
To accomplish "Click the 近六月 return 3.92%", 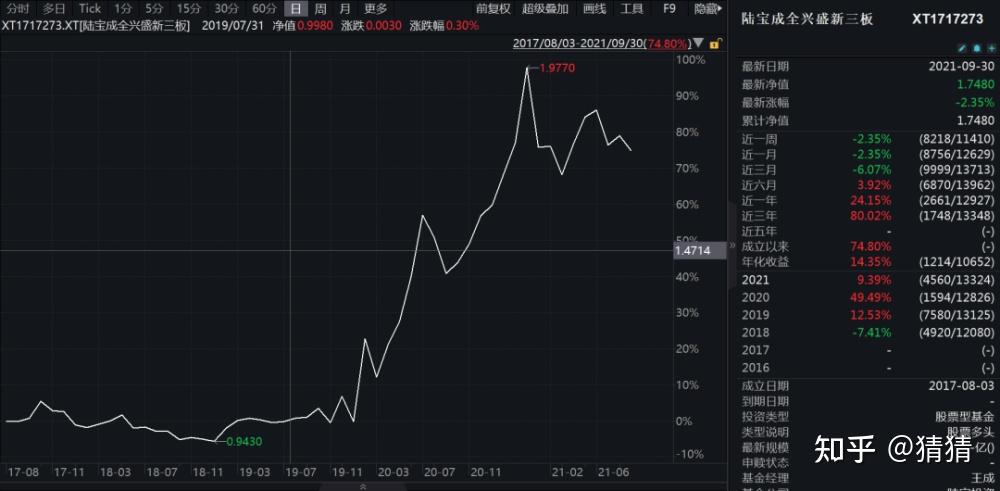I will [874, 185].
